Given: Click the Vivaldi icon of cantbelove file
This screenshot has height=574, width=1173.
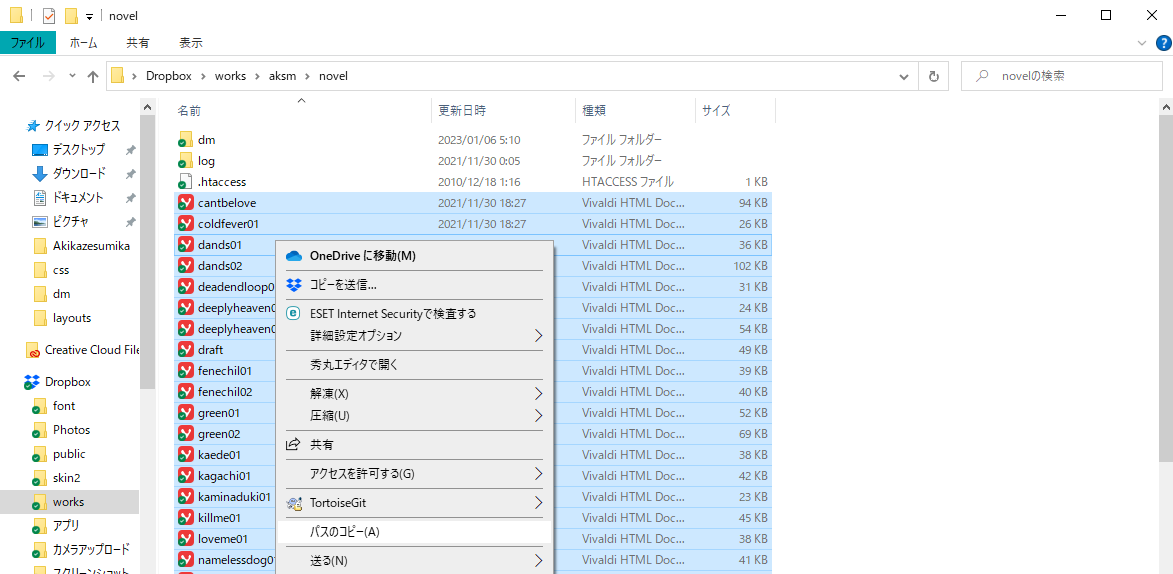Looking at the screenshot, I should [185, 203].
